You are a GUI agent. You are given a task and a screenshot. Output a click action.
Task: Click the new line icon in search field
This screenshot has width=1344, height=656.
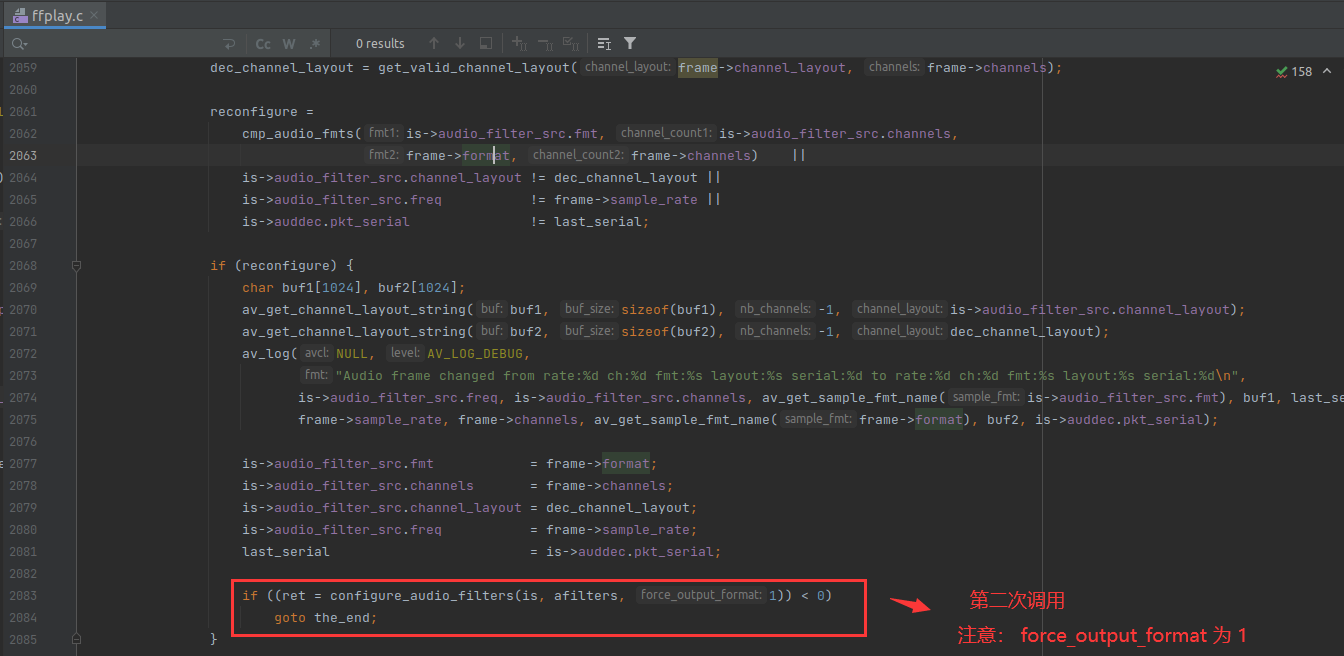(229, 44)
